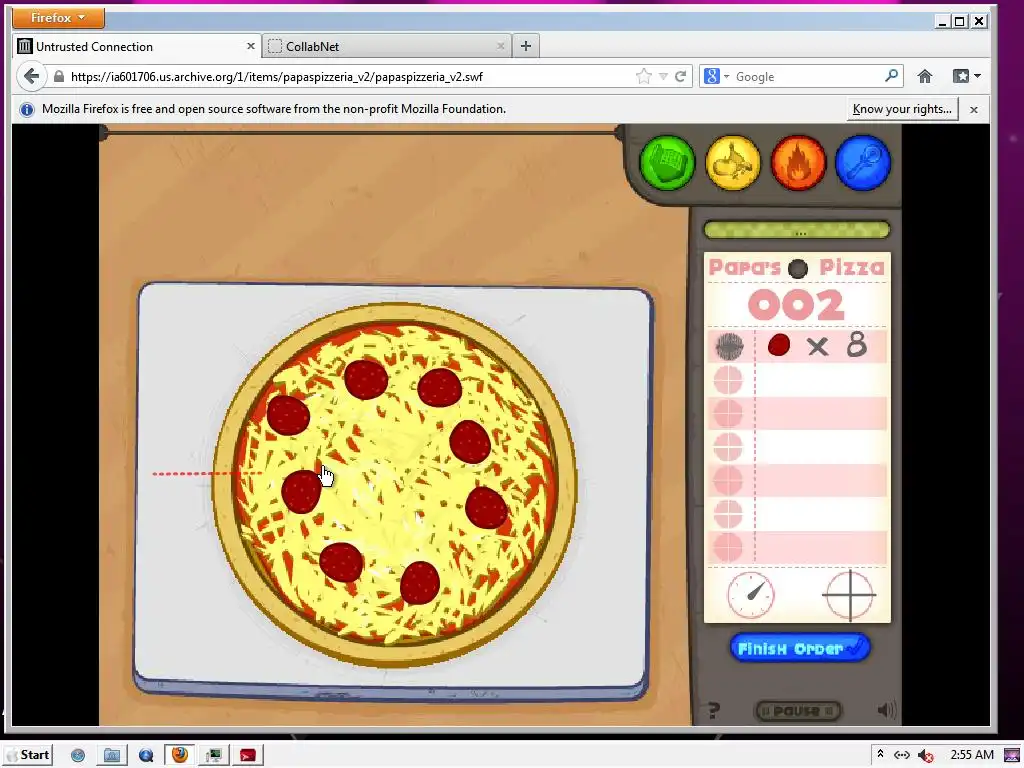The image size is (1024, 768).
Task: Open the Windows Start menu
Action: [x=29, y=755]
